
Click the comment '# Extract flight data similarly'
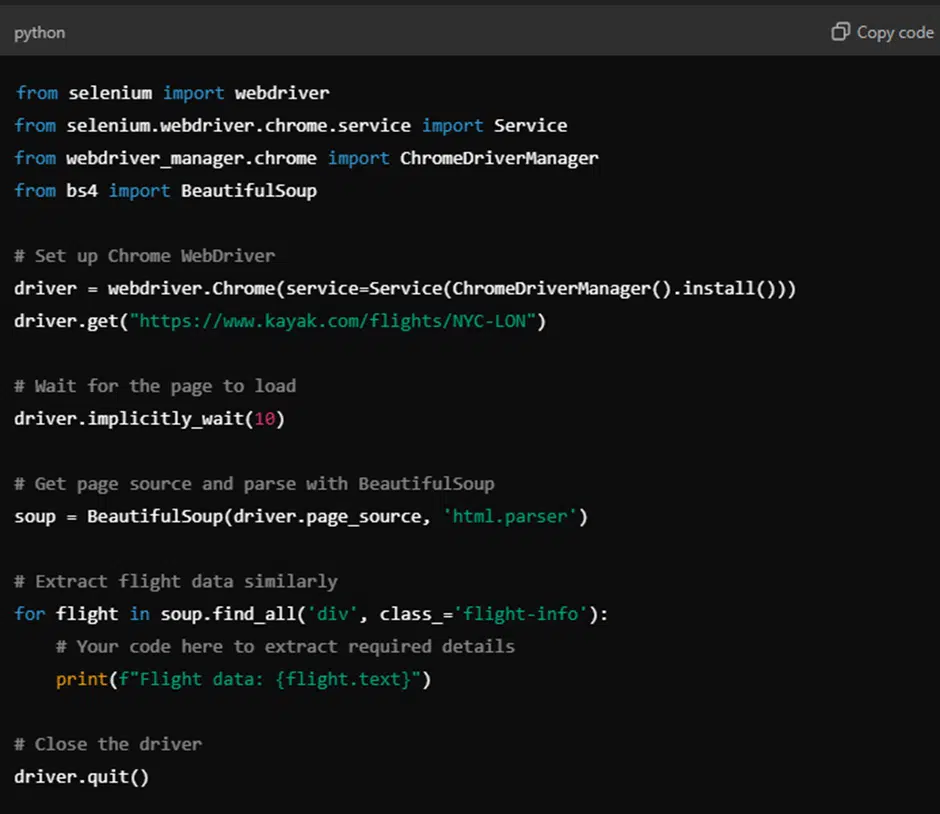pyautogui.click(x=176, y=581)
